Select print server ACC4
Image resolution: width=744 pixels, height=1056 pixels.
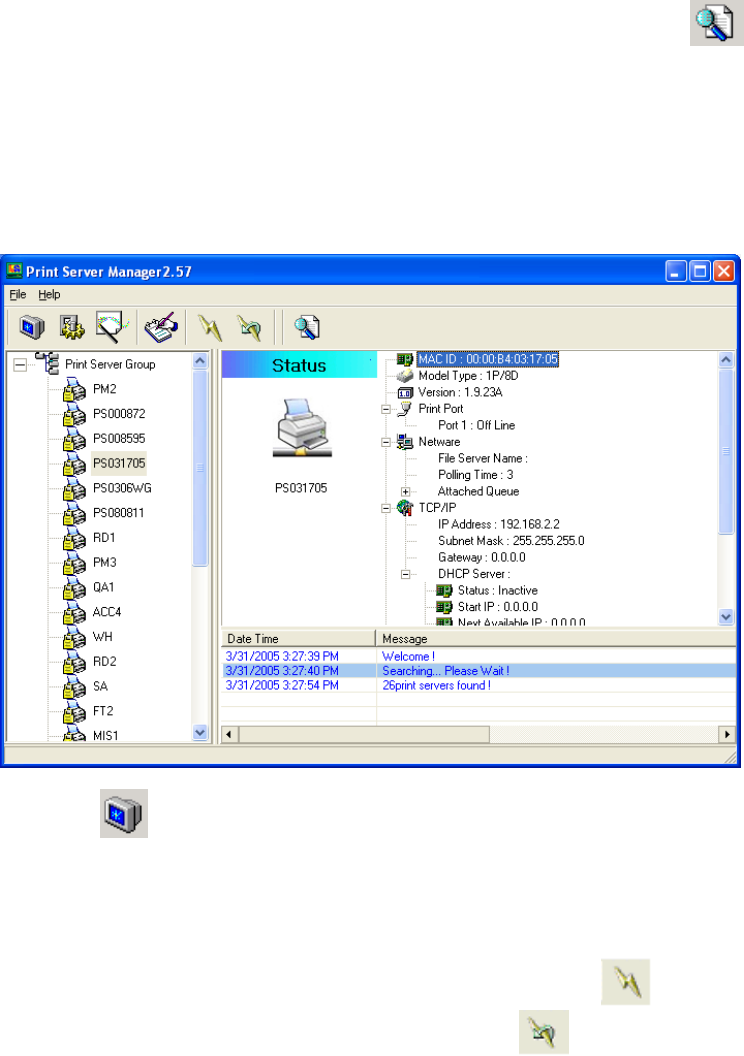tap(106, 612)
